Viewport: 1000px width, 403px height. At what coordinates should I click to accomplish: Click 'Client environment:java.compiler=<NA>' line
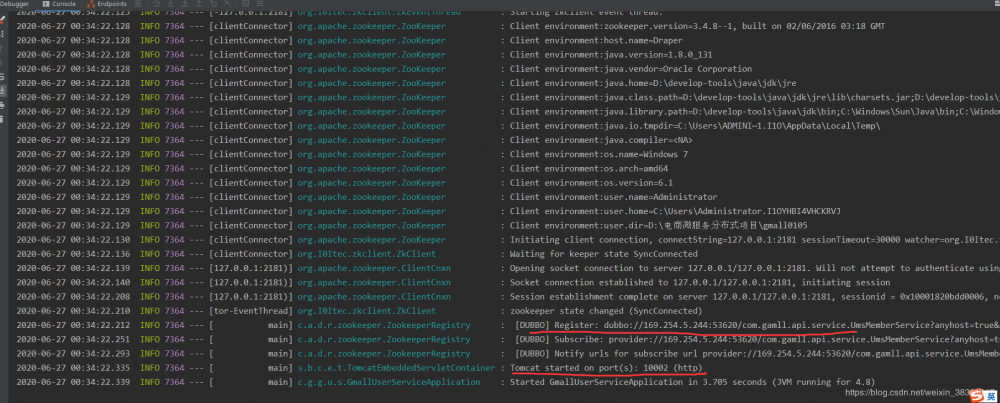point(601,140)
